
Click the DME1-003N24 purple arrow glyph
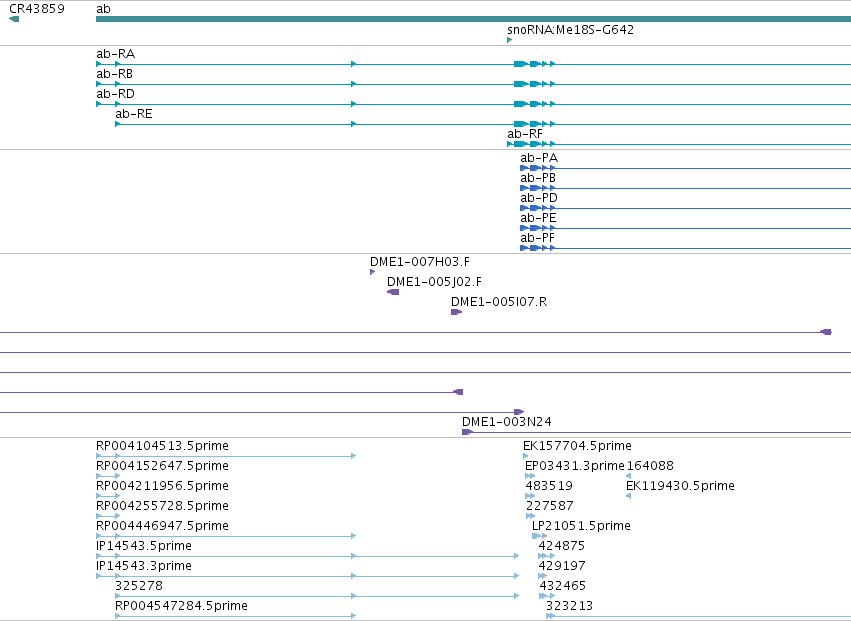467,432
